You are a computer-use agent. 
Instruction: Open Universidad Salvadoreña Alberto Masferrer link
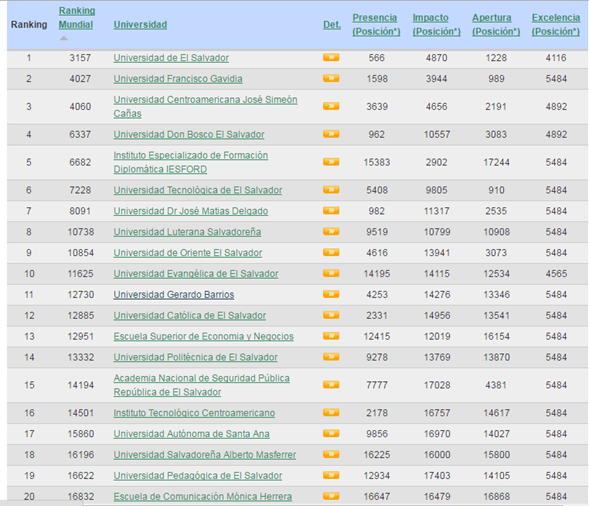[x=205, y=455]
